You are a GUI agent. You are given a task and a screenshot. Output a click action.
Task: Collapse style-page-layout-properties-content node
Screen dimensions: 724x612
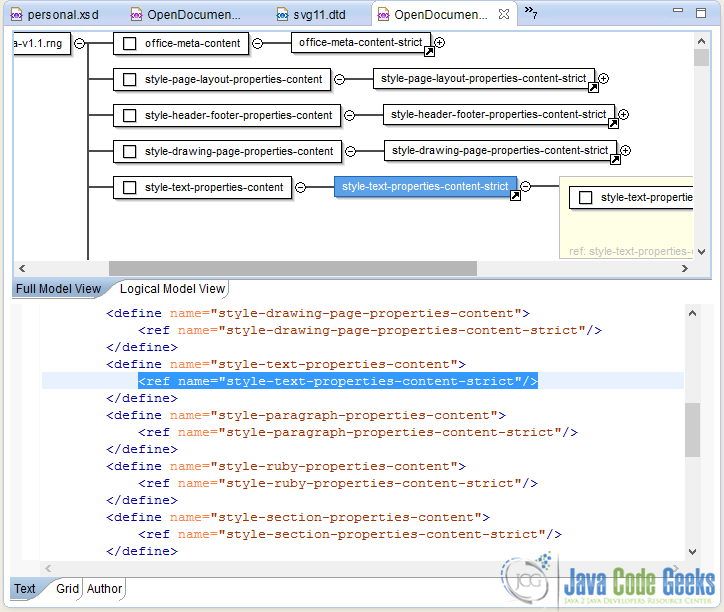click(x=339, y=79)
